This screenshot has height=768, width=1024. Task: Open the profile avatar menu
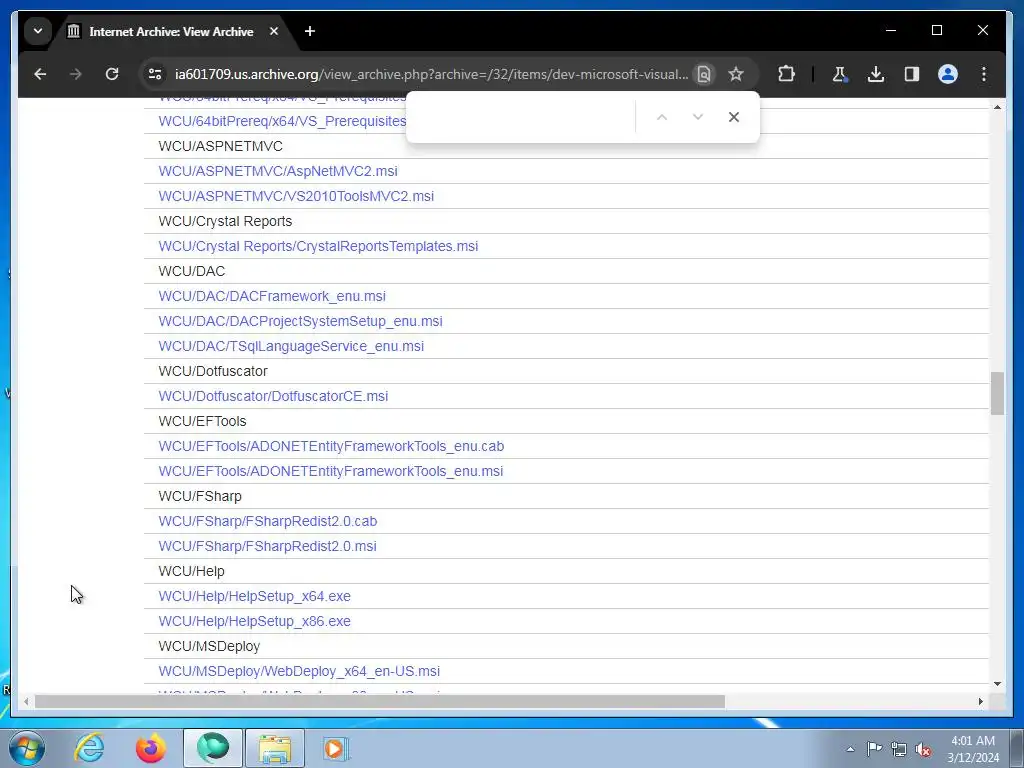tap(948, 74)
